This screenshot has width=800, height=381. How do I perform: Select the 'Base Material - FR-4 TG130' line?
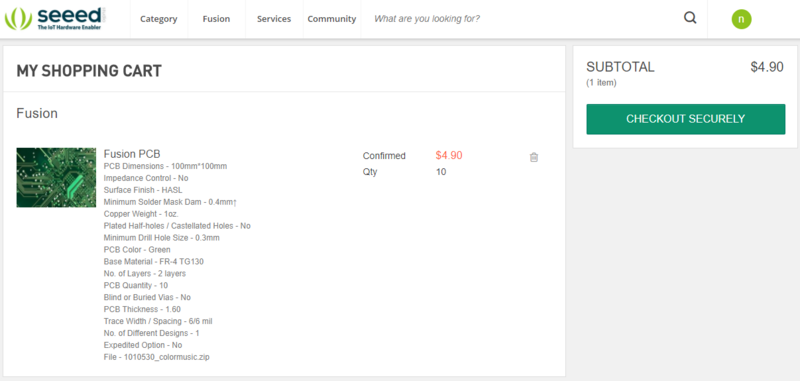click(x=154, y=262)
